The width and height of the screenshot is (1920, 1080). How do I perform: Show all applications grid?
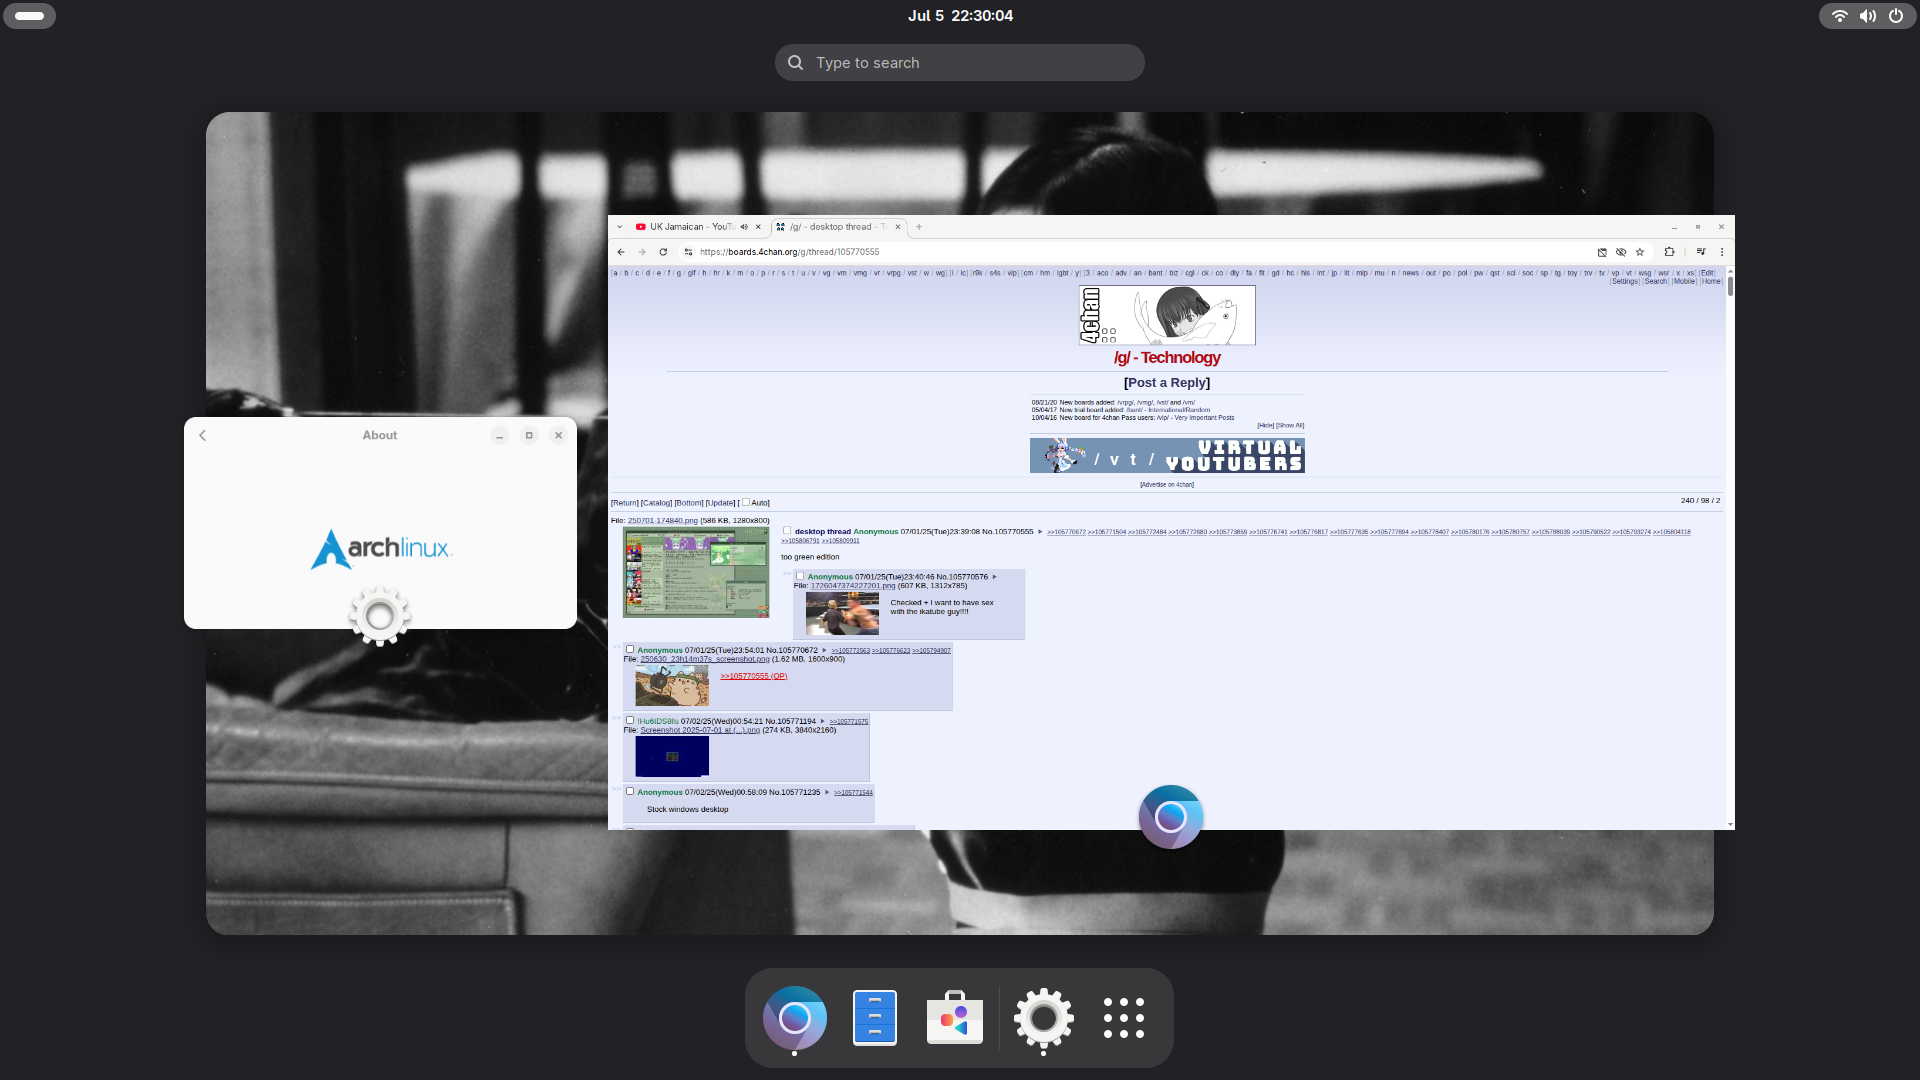point(1124,1018)
